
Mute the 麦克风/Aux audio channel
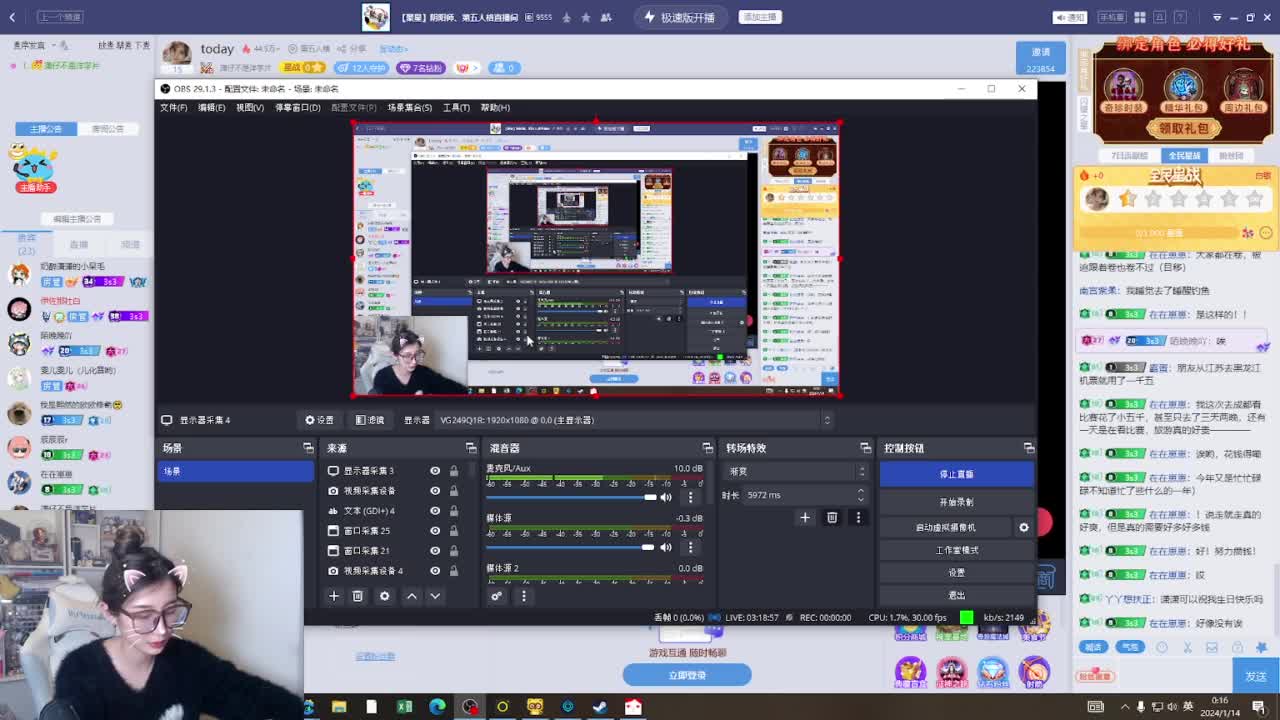pyautogui.click(x=666, y=497)
